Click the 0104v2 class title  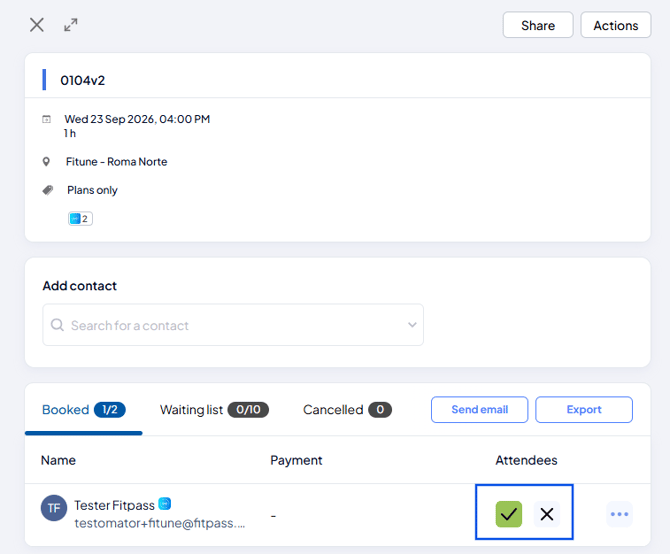click(82, 80)
